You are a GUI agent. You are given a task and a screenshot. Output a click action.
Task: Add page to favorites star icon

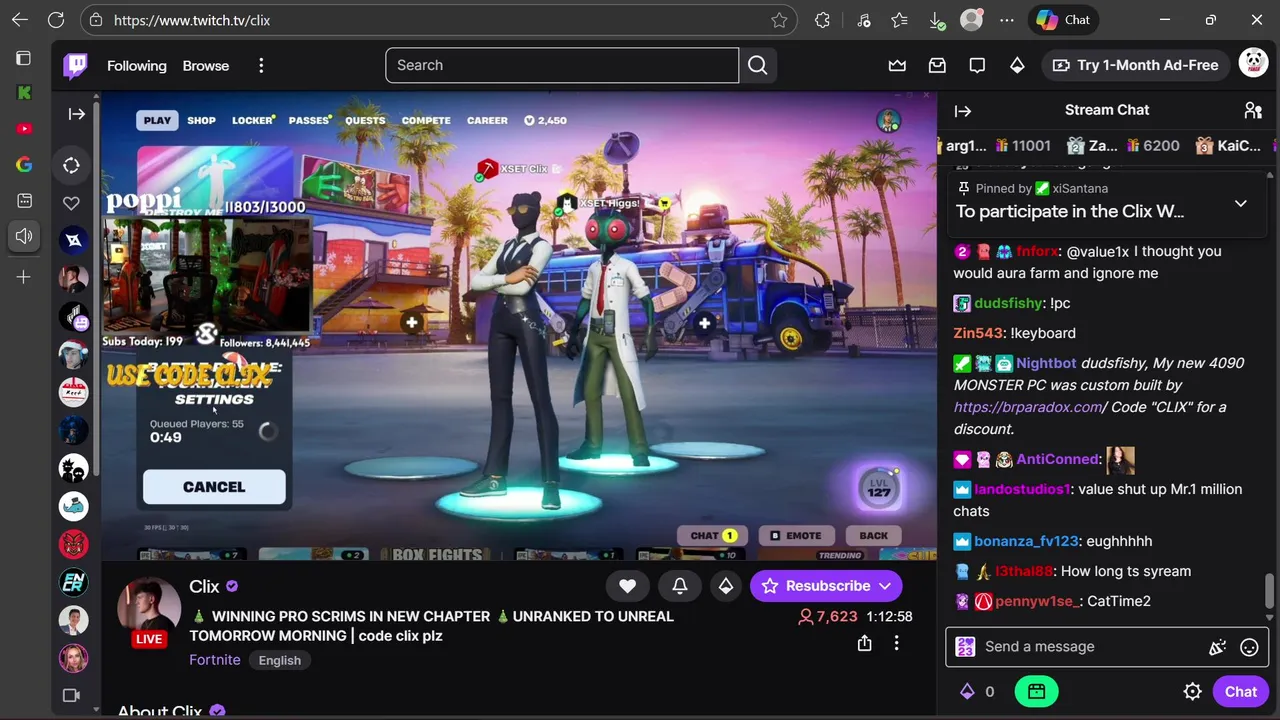(779, 20)
